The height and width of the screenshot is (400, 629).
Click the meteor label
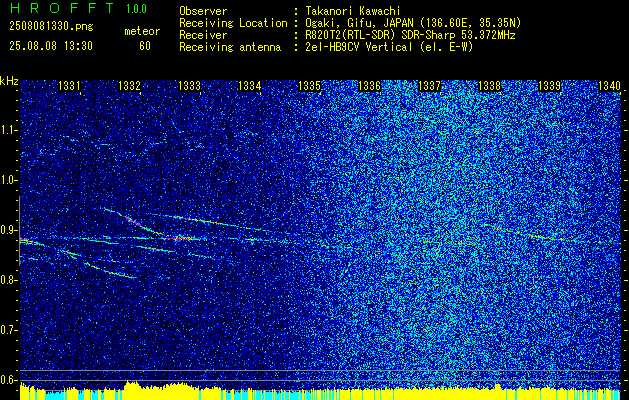pos(142,31)
